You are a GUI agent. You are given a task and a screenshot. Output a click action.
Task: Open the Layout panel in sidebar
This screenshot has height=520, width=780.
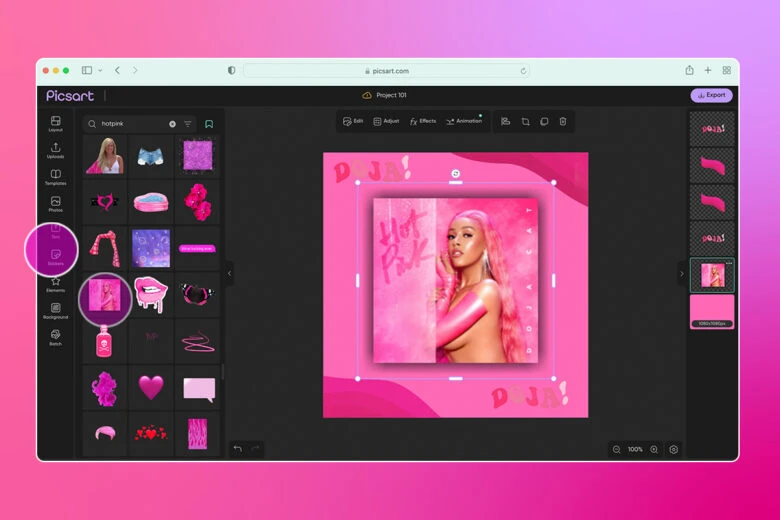(56, 123)
